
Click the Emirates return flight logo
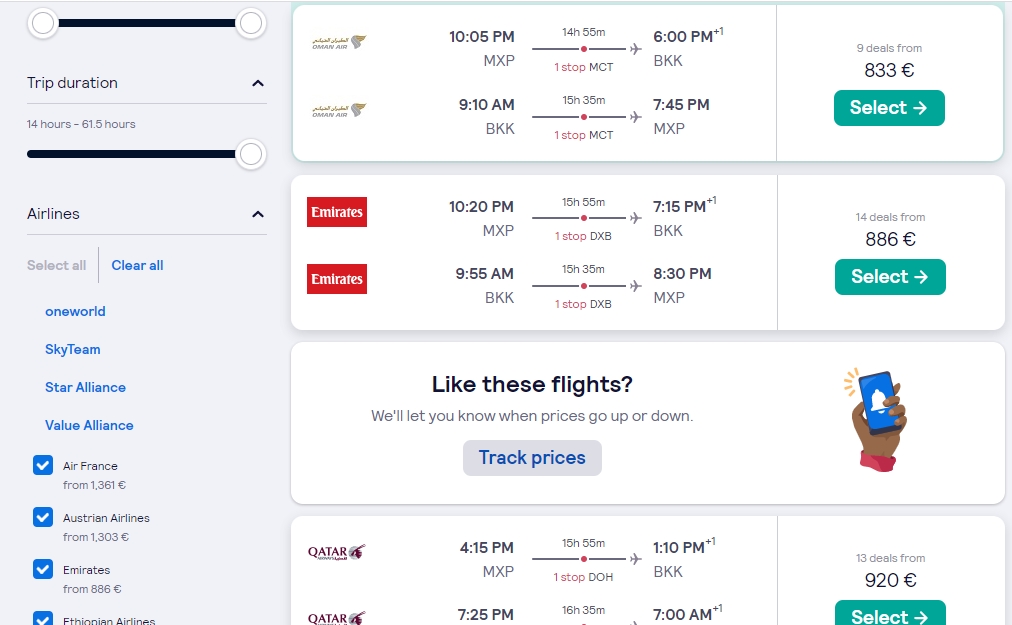click(337, 279)
